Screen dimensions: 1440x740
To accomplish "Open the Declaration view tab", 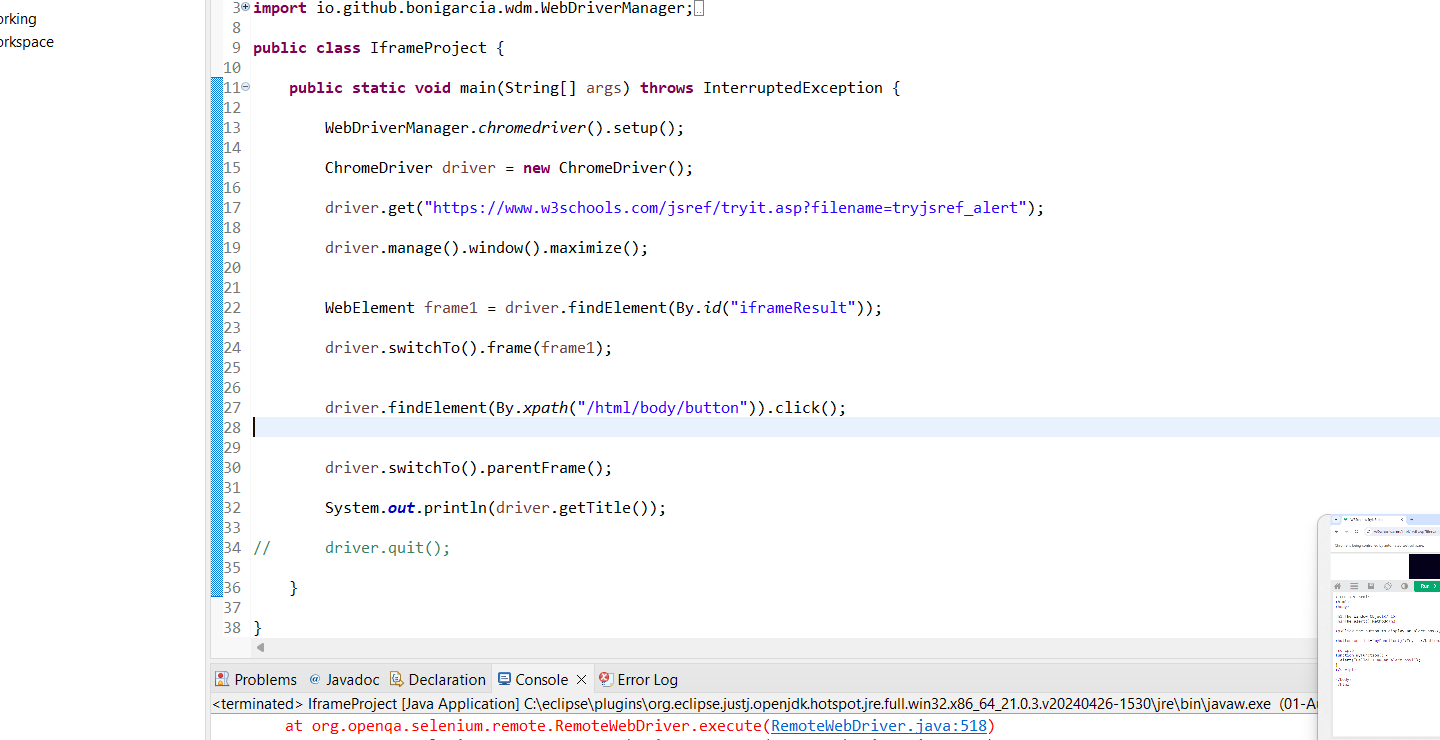I will point(446,679).
